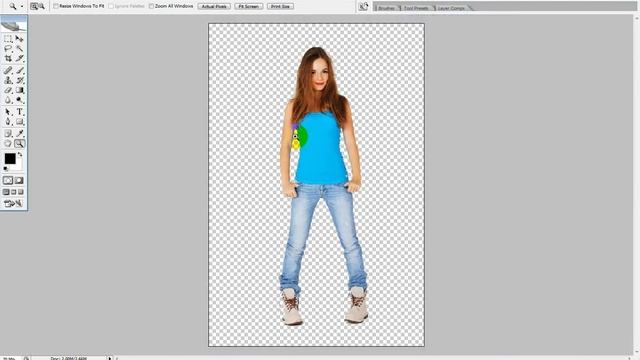Select the Slice tool
The width and height of the screenshot is (640, 360).
[19, 58]
